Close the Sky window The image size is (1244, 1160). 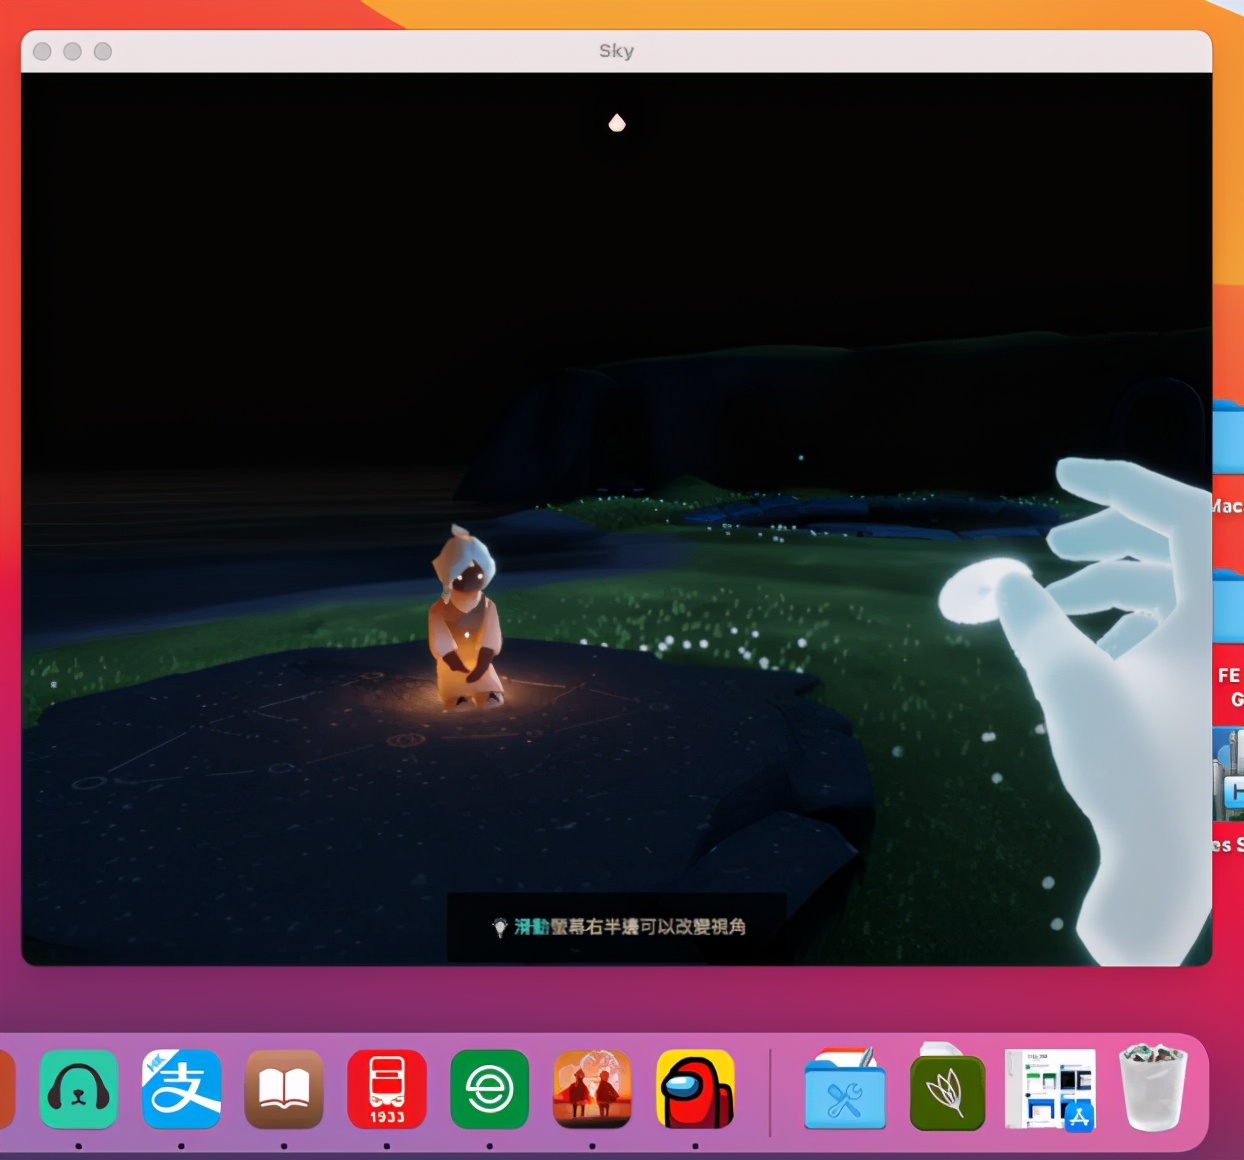pyautogui.click(x=42, y=51)
